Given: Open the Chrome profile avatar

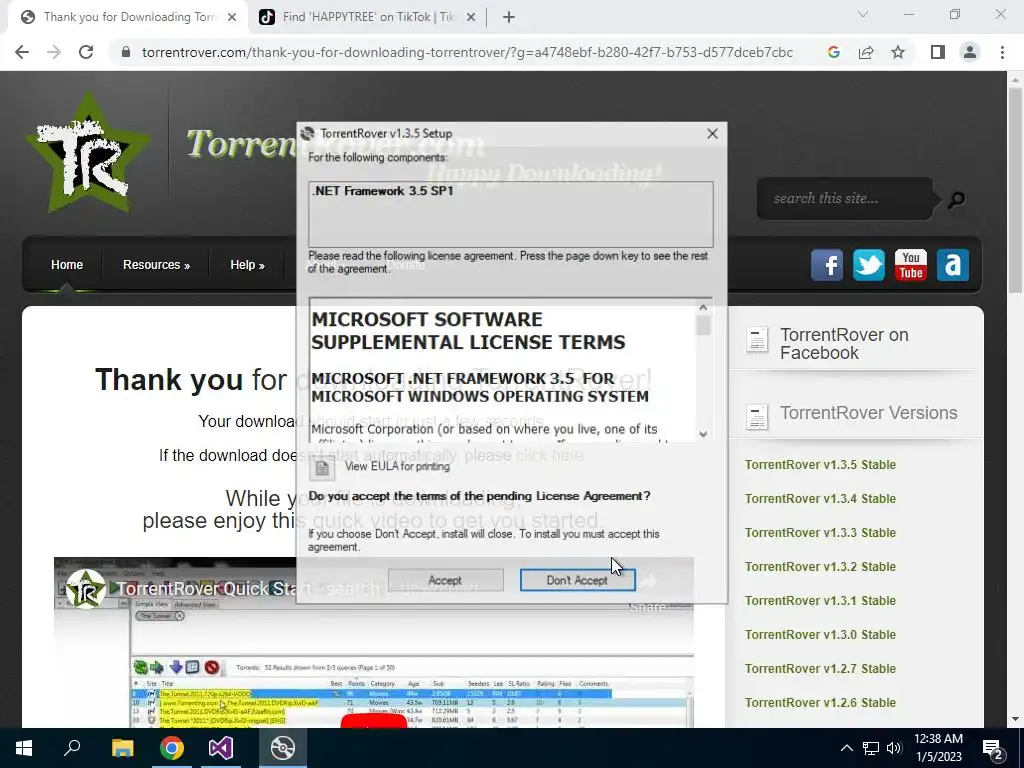Looking at the screenshot, I should pyautogui.click(x=970, y=52).
